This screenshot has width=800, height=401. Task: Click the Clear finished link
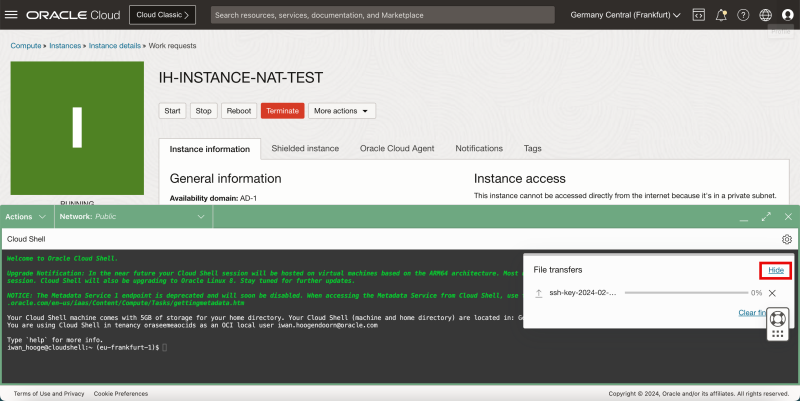pyautogui.click(x=753, y=313)
